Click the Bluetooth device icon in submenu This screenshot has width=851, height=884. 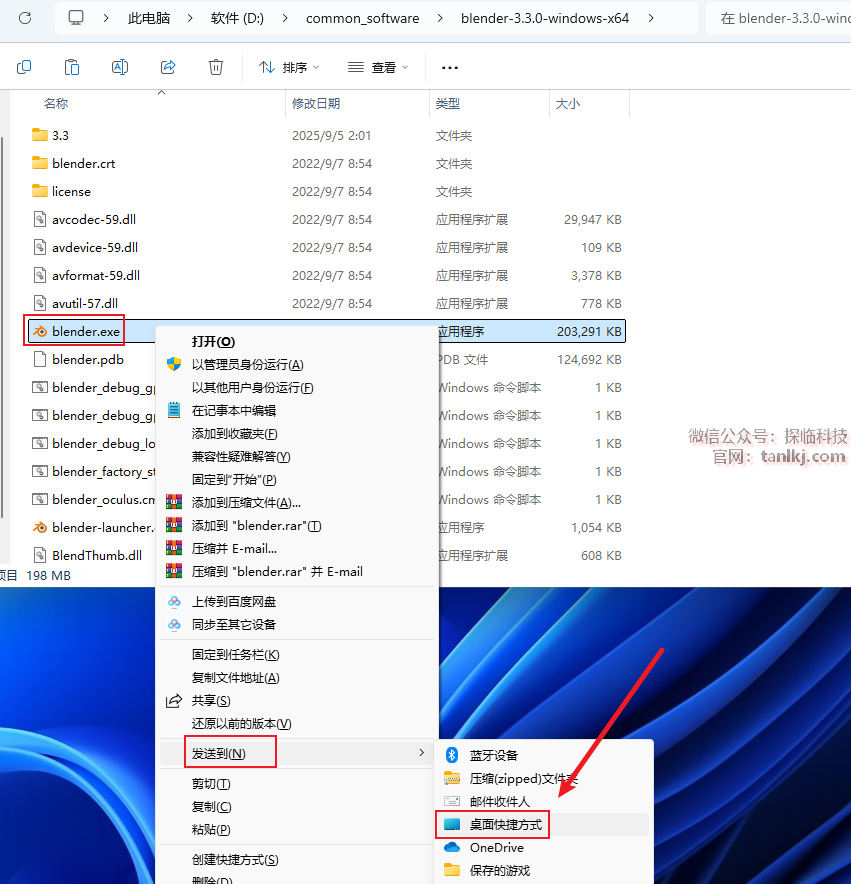click(452, 755)
